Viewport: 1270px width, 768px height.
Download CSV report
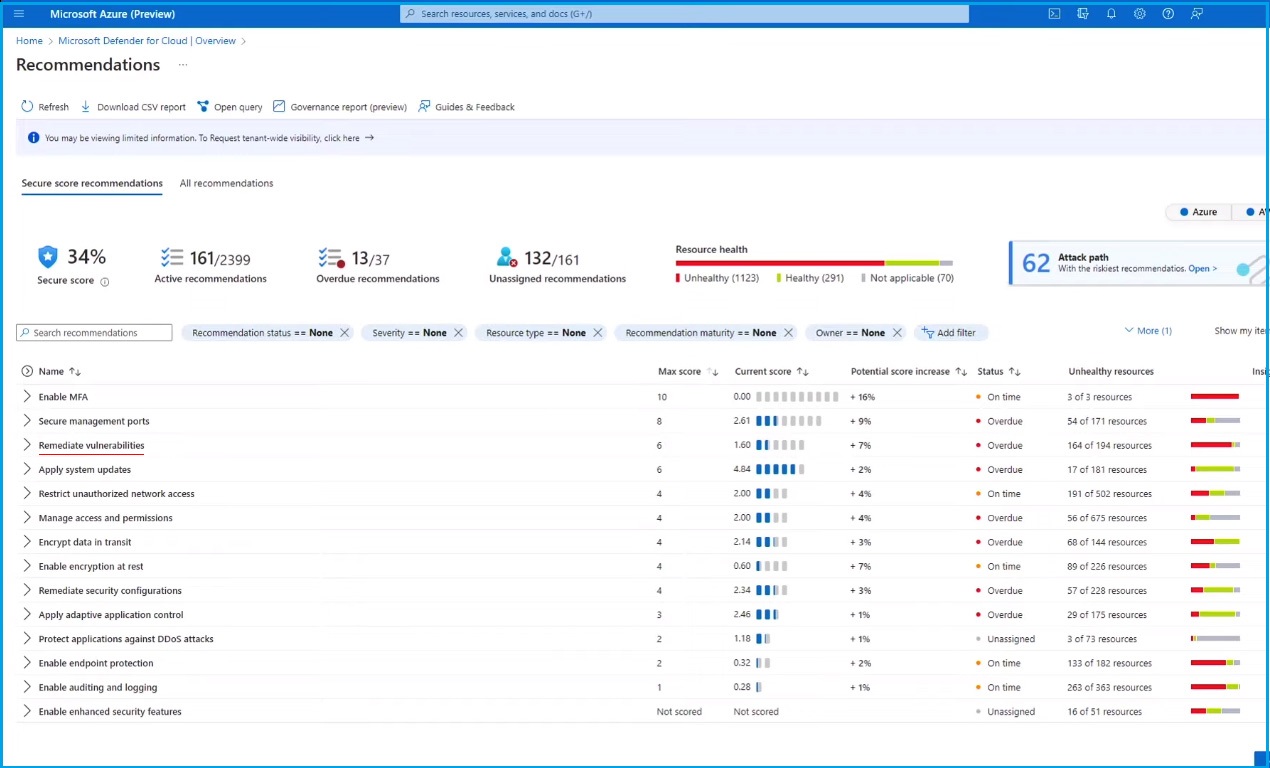pyautogui.click(x=133, y=107)
